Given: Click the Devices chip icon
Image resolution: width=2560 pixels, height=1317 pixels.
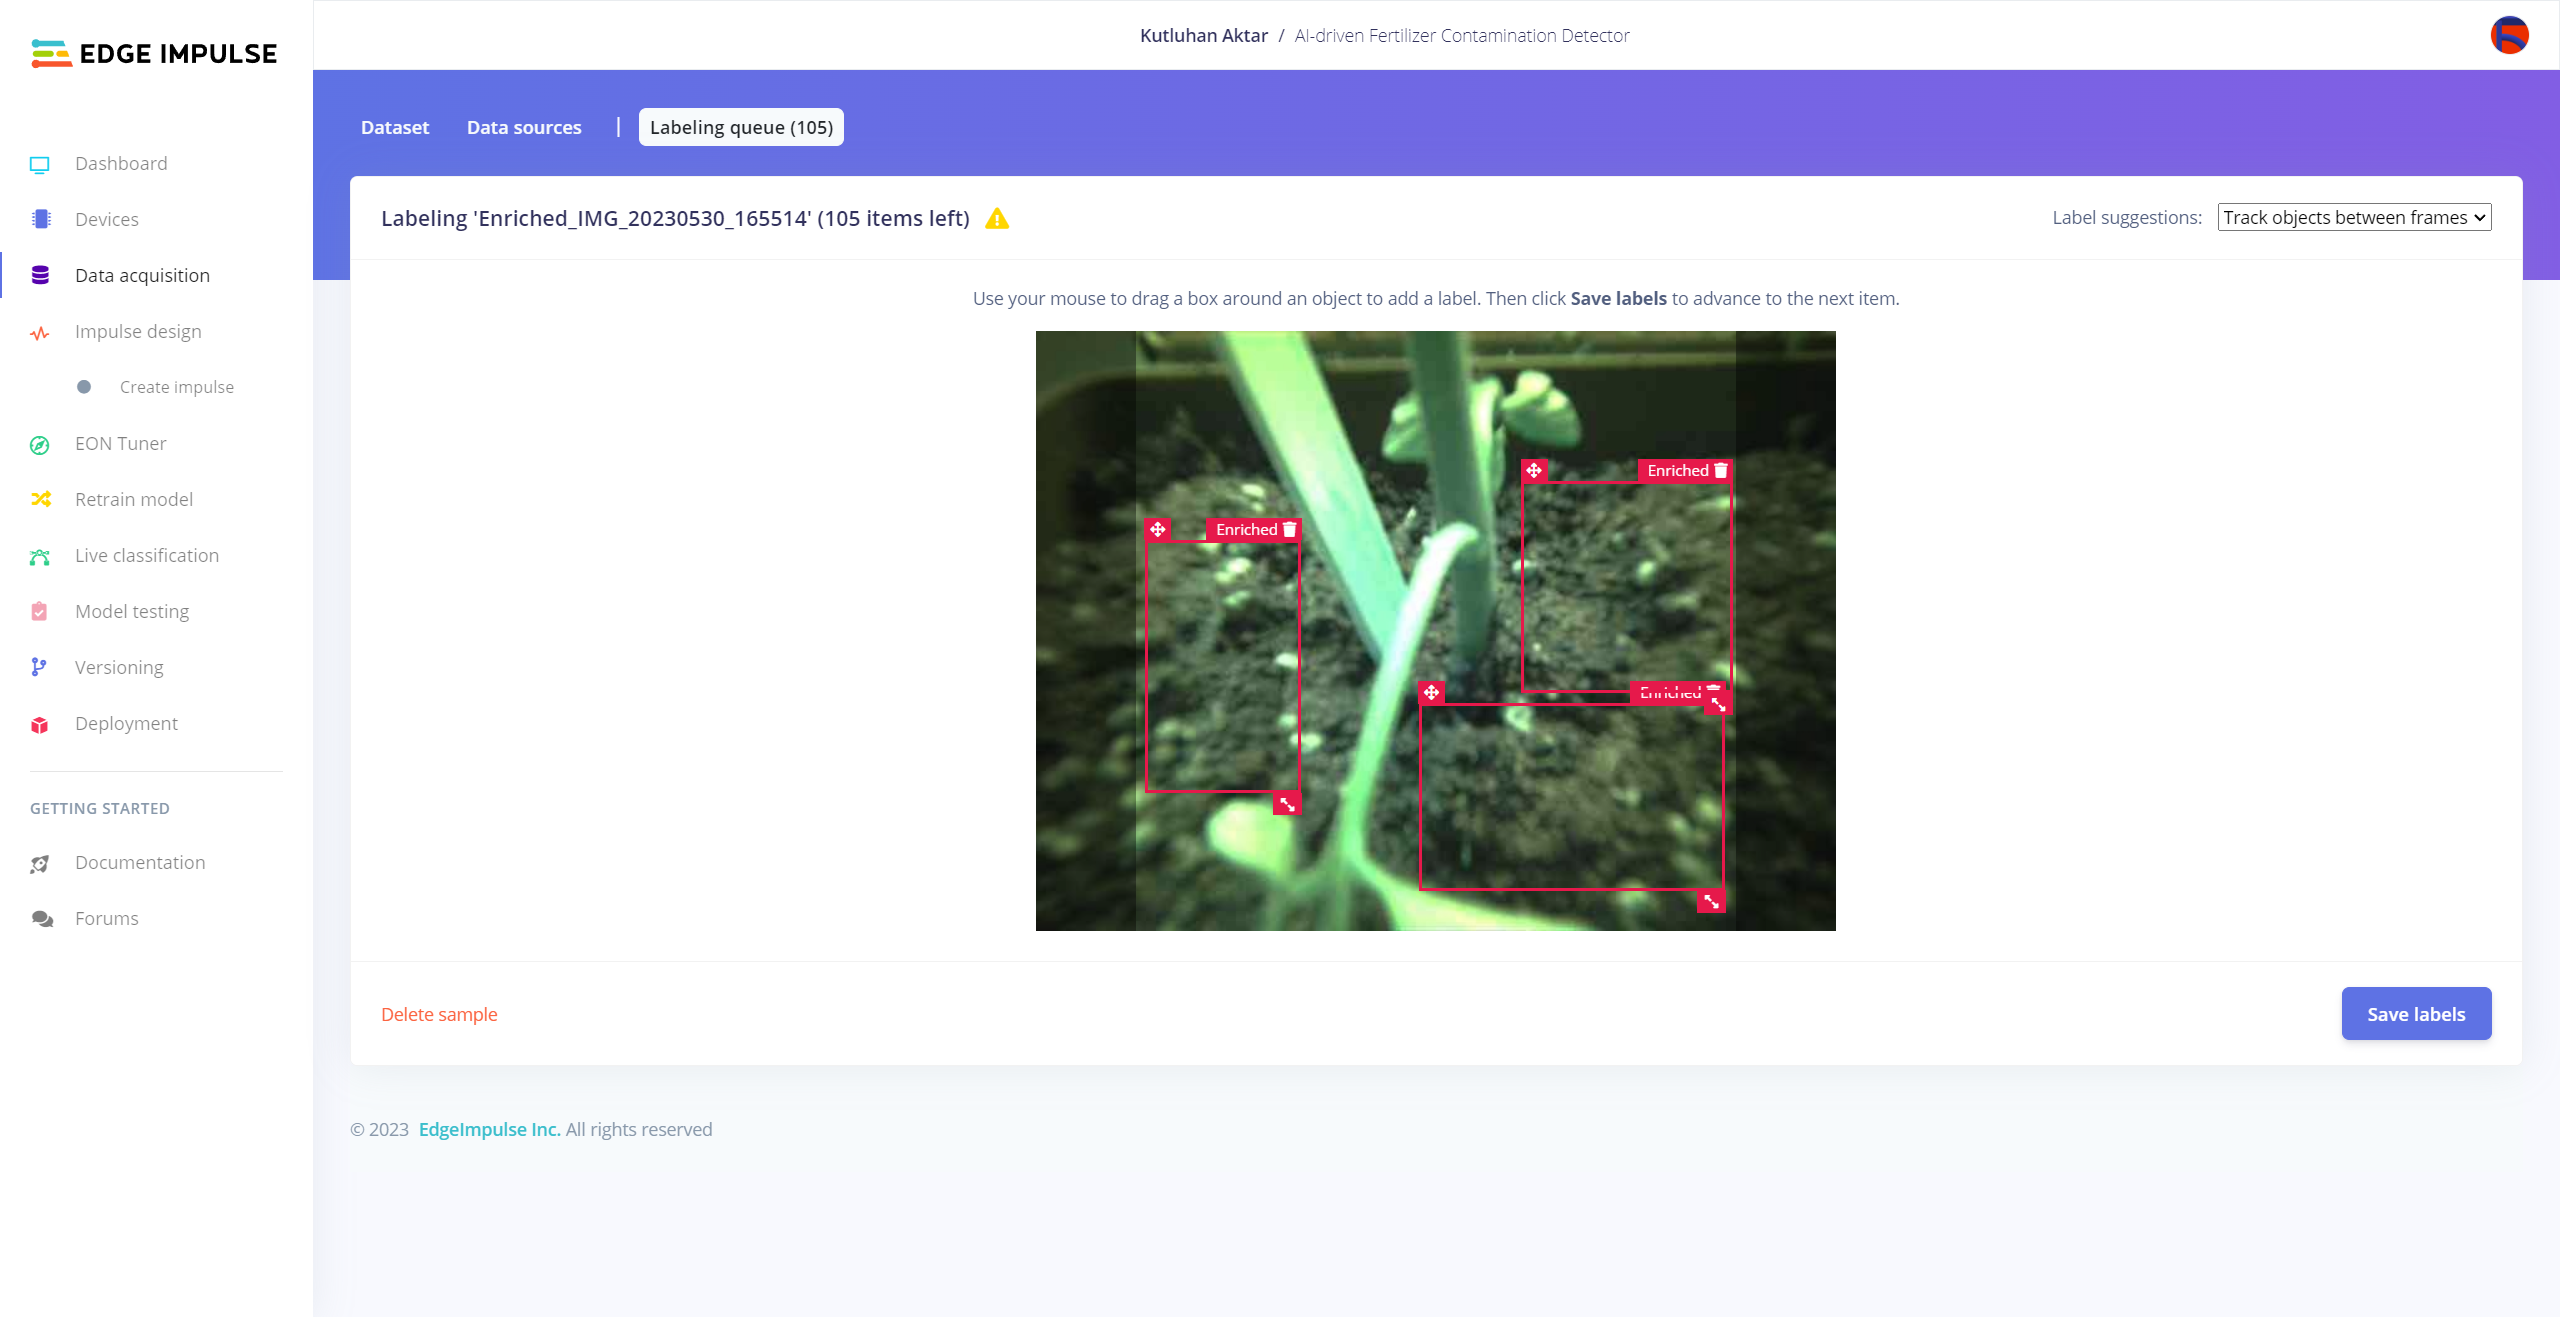Looking at the screenshot, I should 40,219.
